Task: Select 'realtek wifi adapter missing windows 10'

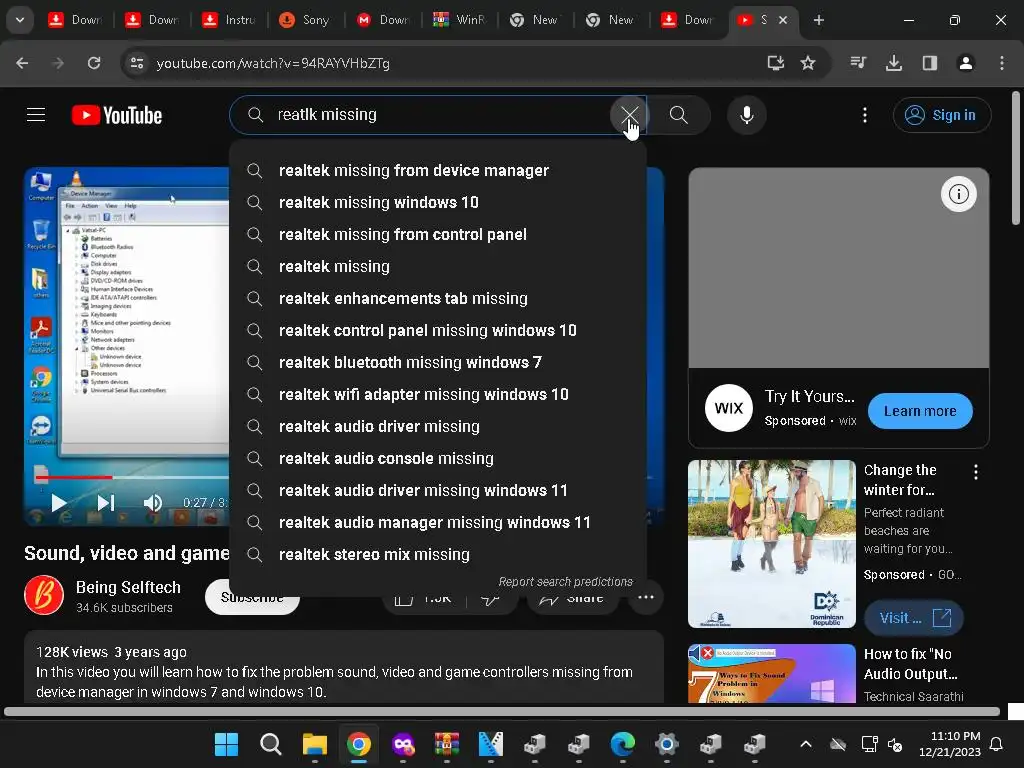Action: [438, 394]
